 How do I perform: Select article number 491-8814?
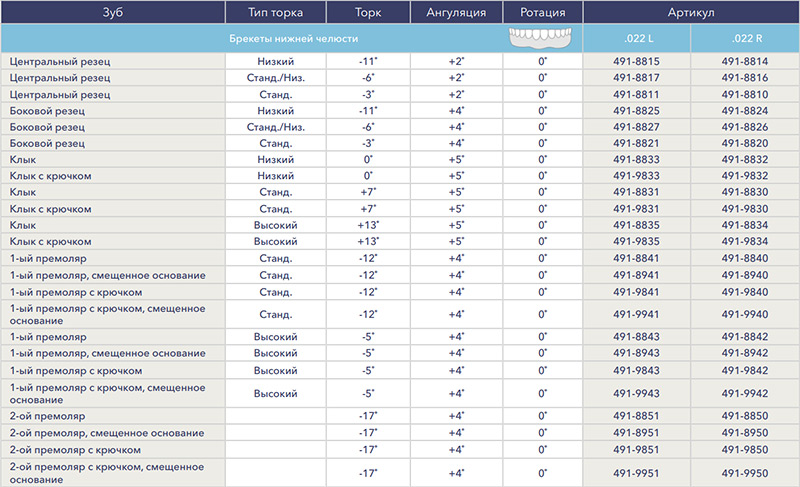(x=745, y=61)
